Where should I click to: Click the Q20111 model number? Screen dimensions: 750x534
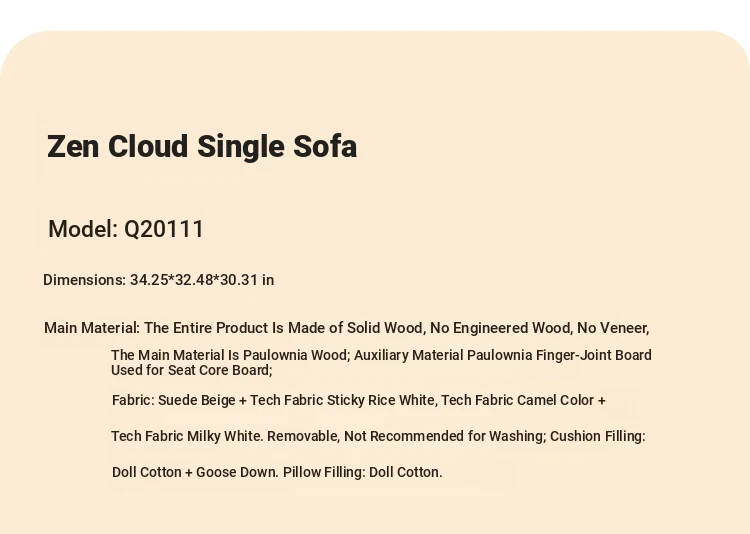[164, 229]
